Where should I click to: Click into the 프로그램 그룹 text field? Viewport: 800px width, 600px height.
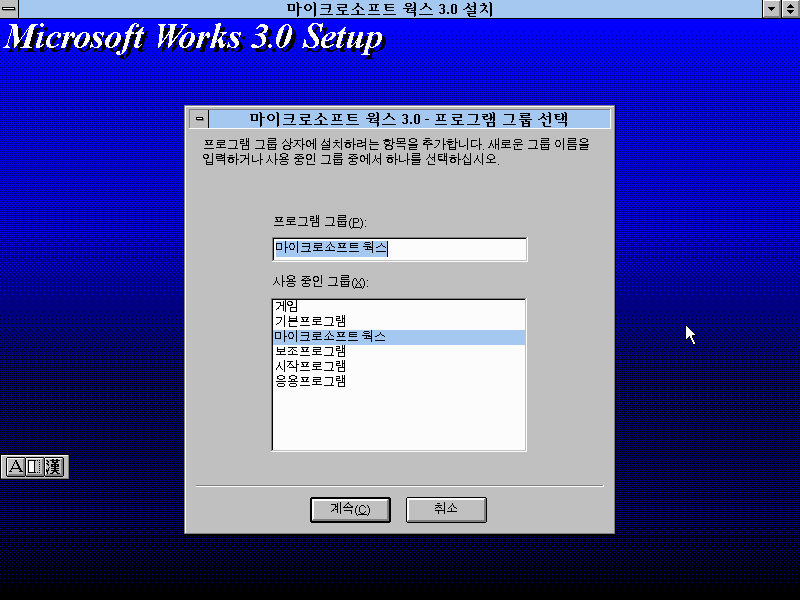(x=400, y=249)
